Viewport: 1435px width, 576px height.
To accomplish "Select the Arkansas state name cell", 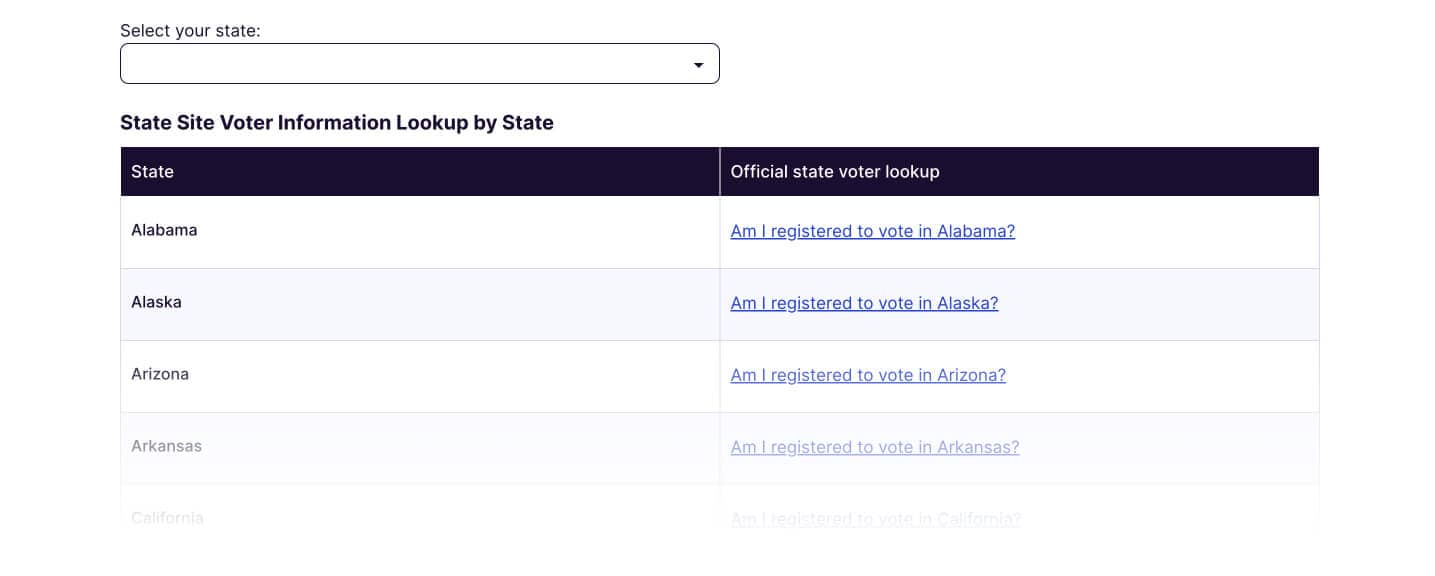I will tap(420, 448).
